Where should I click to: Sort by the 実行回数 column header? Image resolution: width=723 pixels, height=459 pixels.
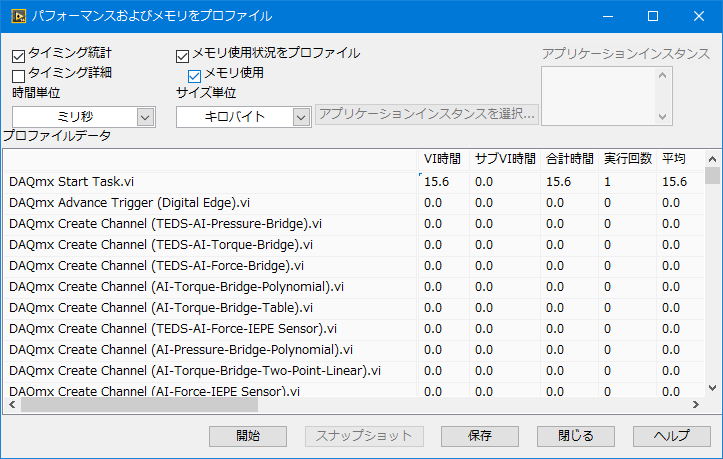point(628,159)
